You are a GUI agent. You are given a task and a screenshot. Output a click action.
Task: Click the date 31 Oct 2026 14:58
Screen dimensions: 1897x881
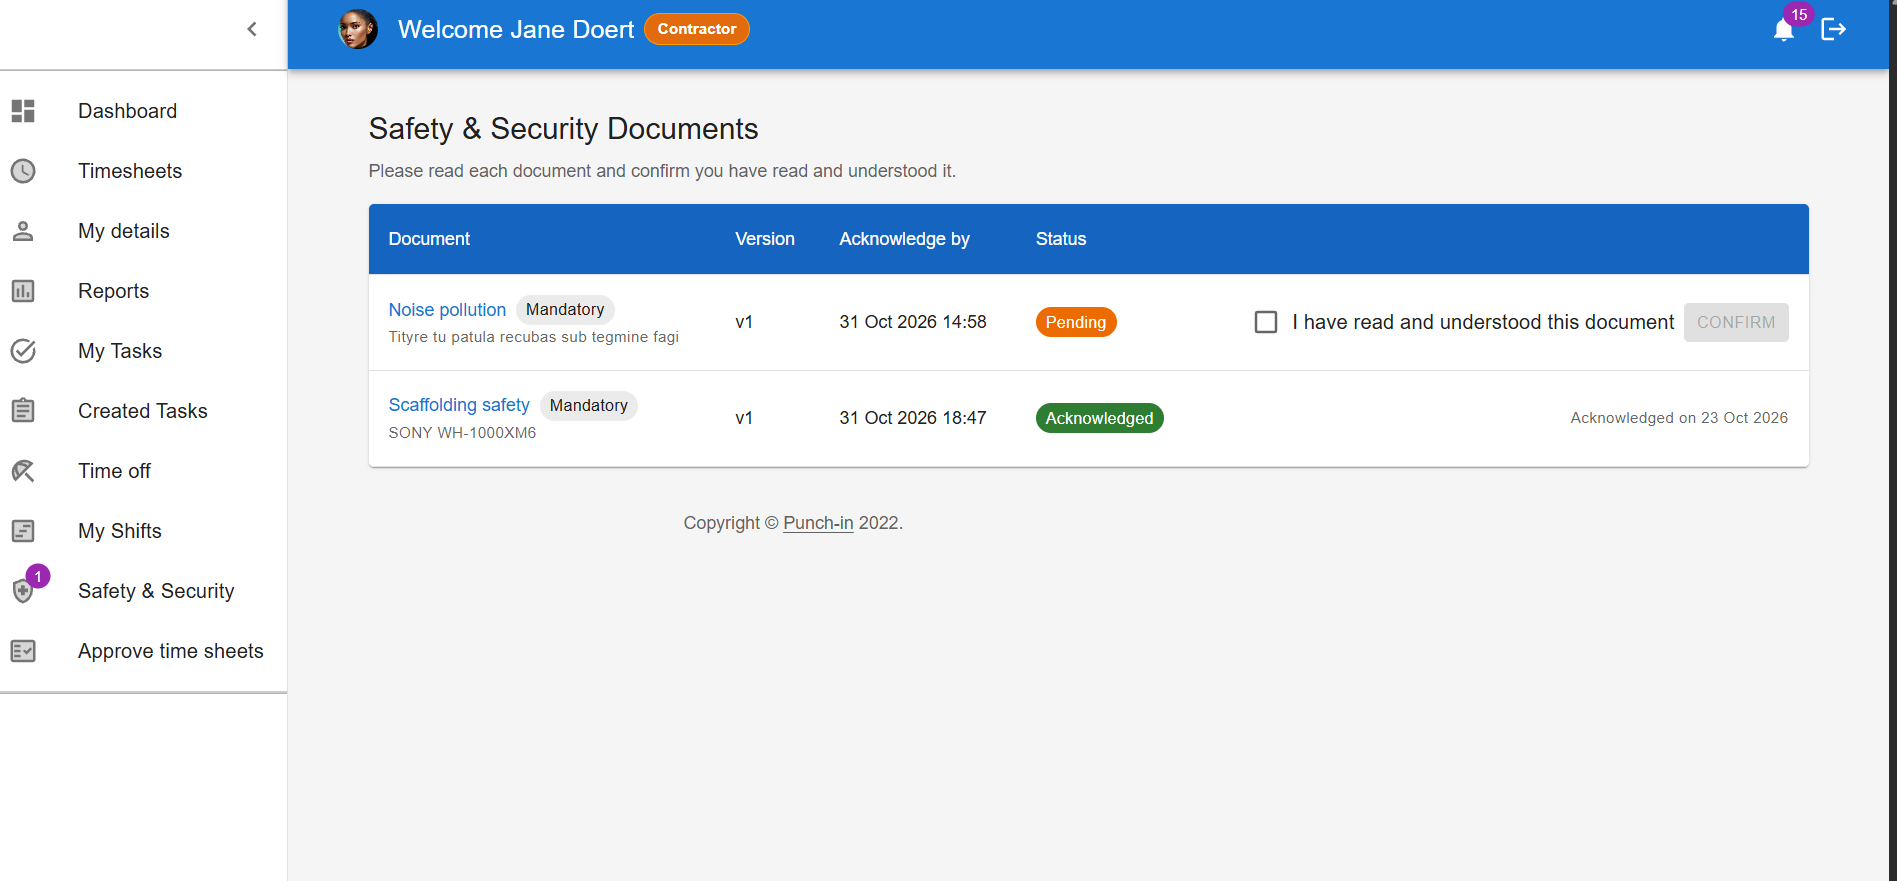click(x=913, y=322)
